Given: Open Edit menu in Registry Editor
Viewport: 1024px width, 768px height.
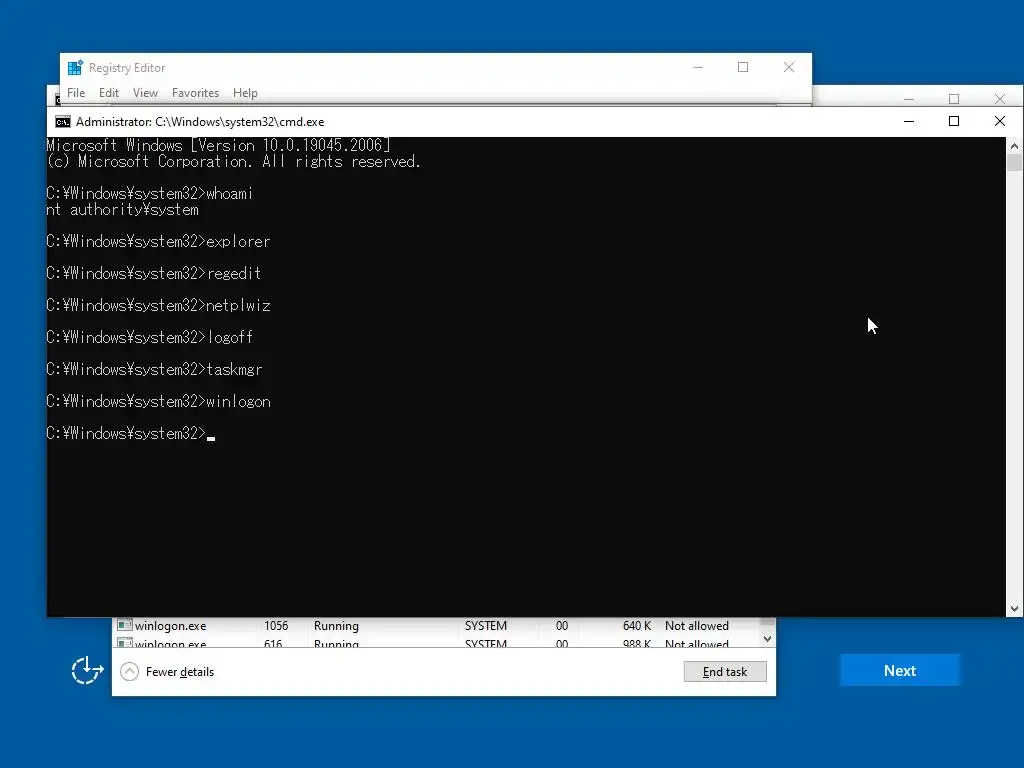Looking at the screenshot, I should (108, 93).
